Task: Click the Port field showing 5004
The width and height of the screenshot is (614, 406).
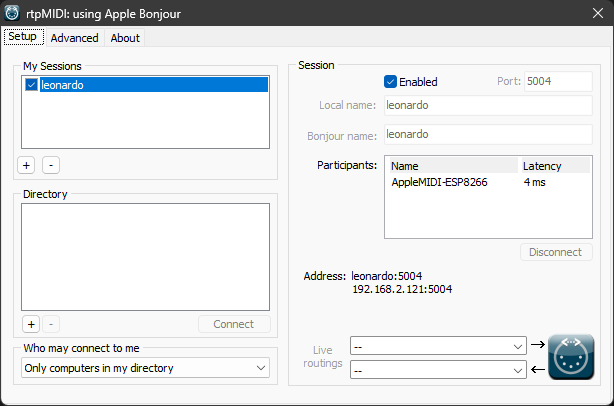Action: (x=558, y=81)
